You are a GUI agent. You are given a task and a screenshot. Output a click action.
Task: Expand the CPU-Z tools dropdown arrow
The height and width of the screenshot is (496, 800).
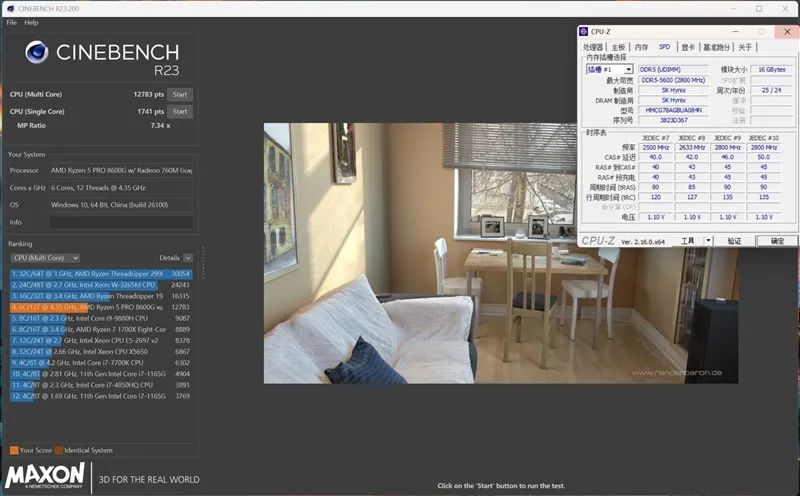(x=708, y=241)
